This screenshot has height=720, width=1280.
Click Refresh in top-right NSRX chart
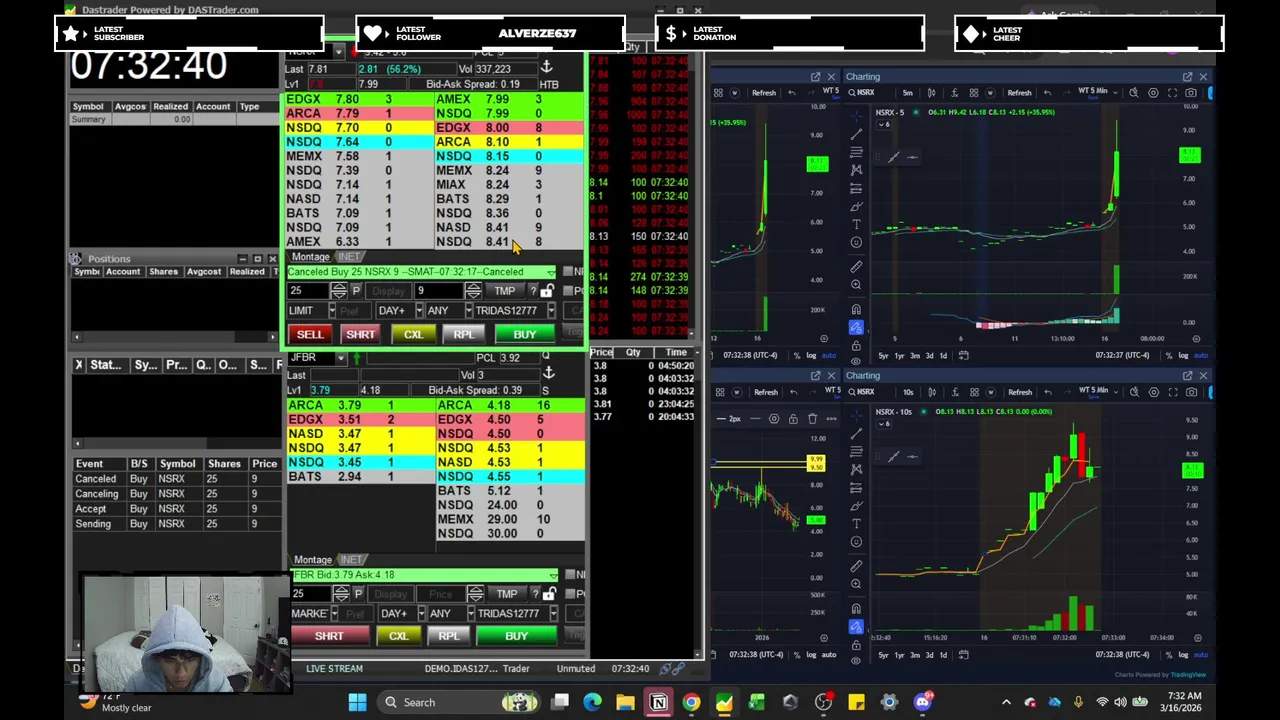pos(1019,93)
